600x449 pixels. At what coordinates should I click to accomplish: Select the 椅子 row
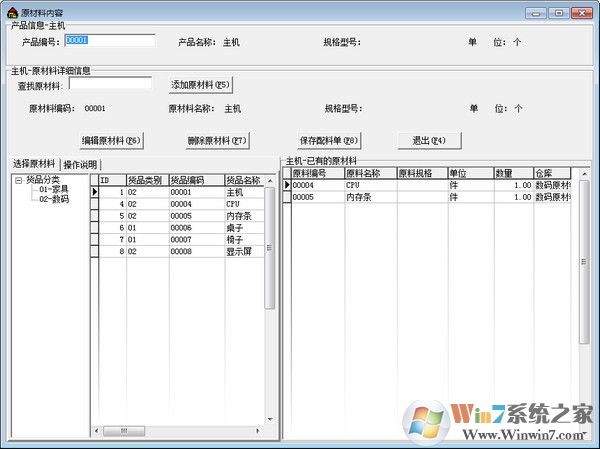(177, 240)
